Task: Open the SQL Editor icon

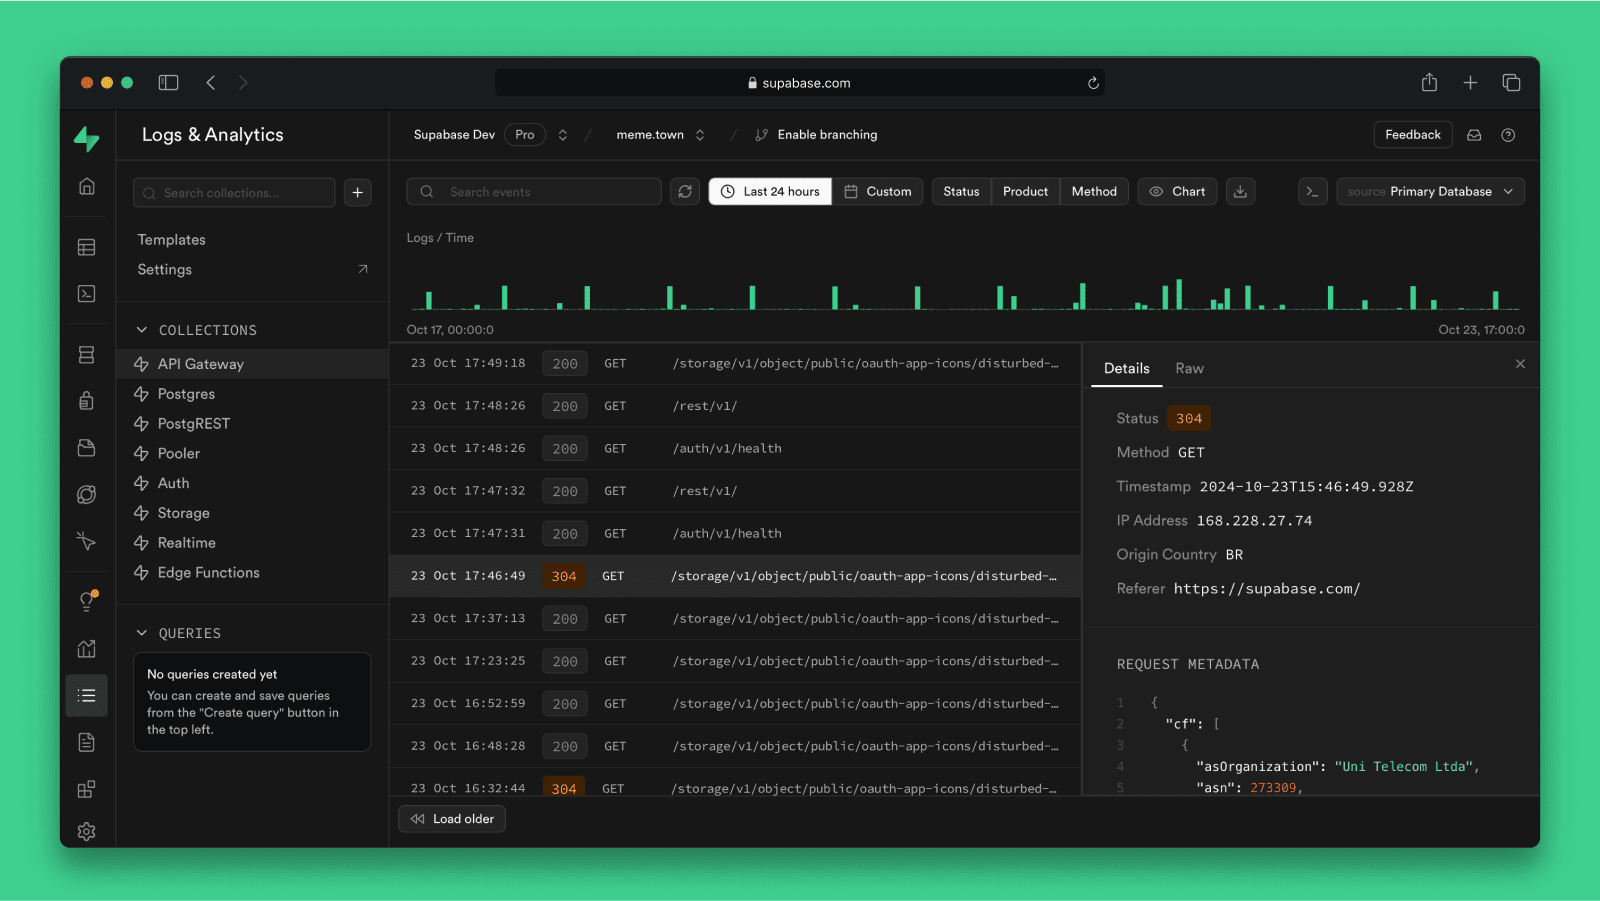Action: 86,294
